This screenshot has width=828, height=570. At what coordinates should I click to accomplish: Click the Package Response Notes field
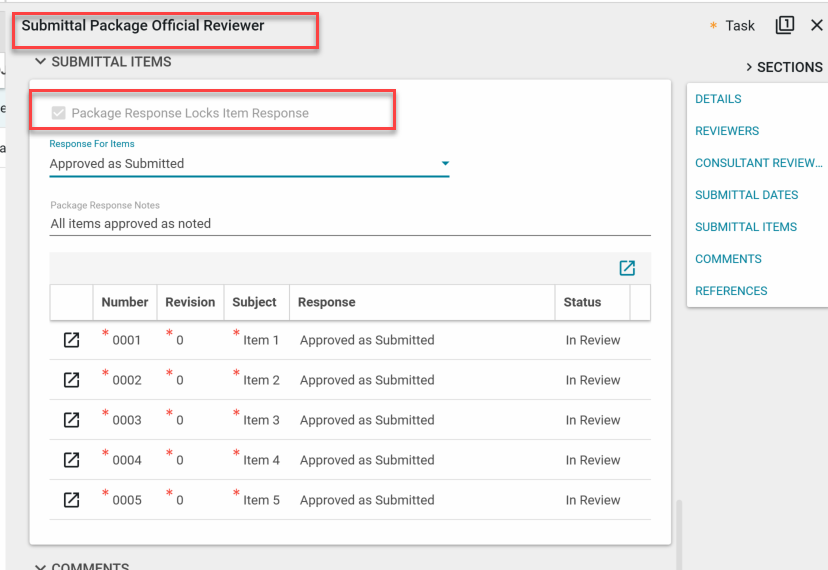[x=350, y=224]
